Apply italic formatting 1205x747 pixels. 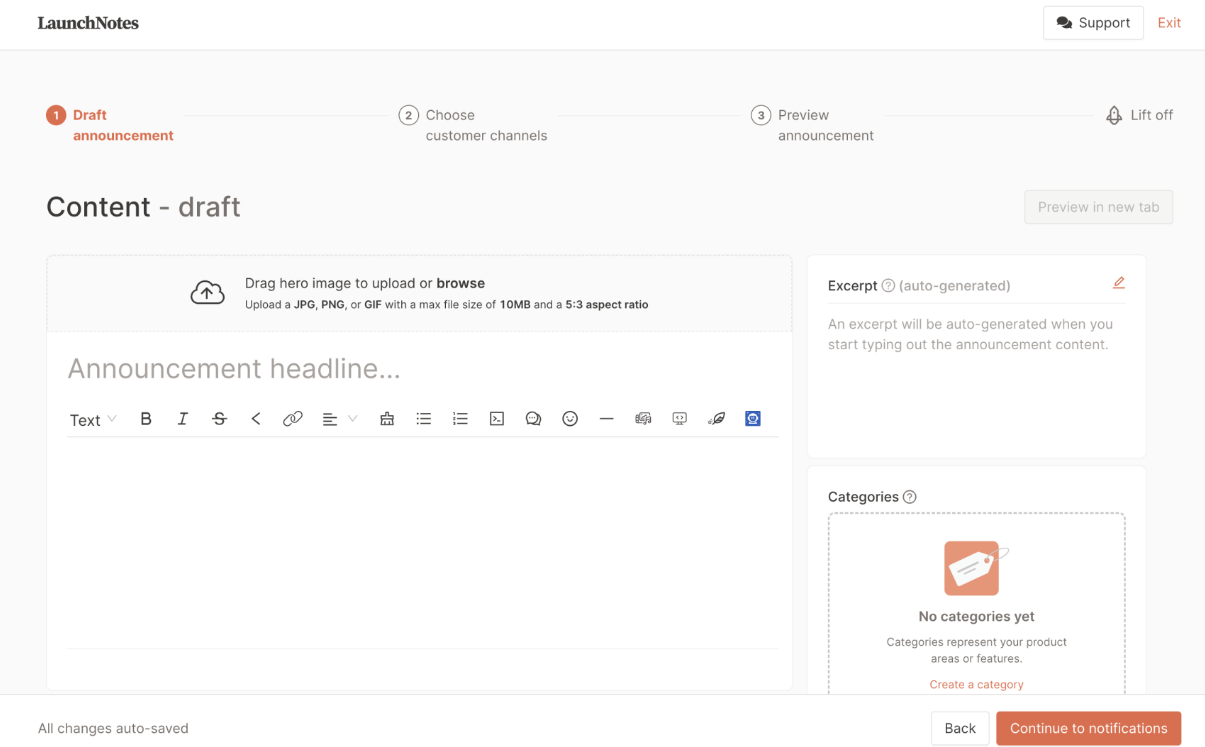point(182,419)
